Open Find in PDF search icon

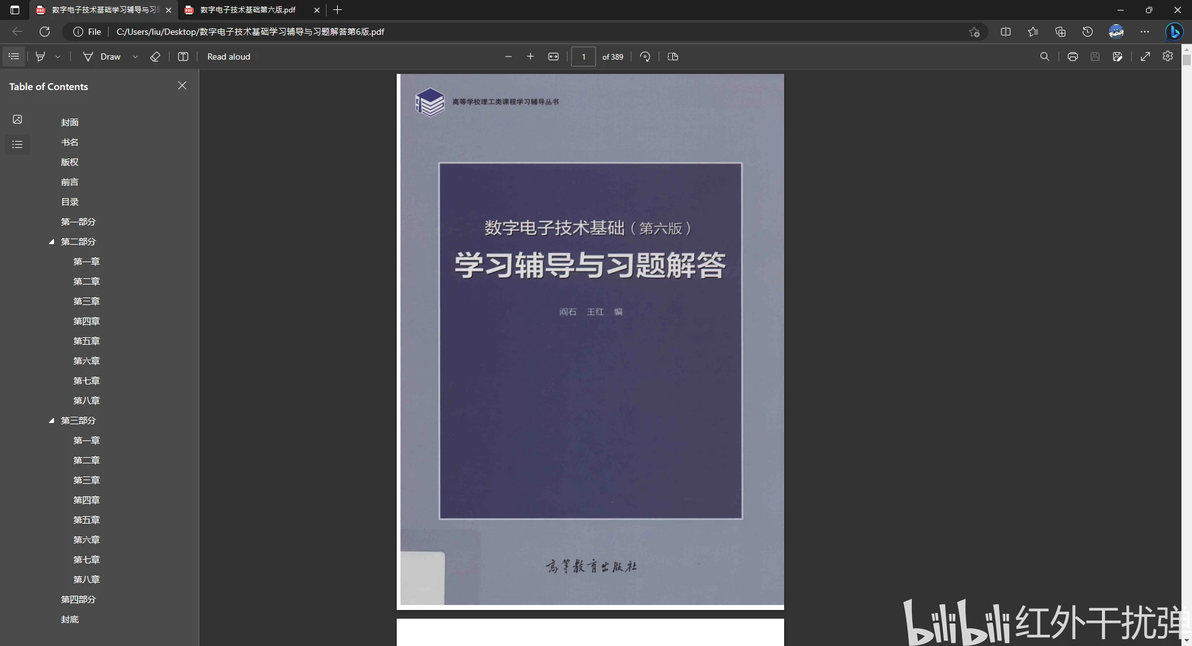coord(1045,56)
